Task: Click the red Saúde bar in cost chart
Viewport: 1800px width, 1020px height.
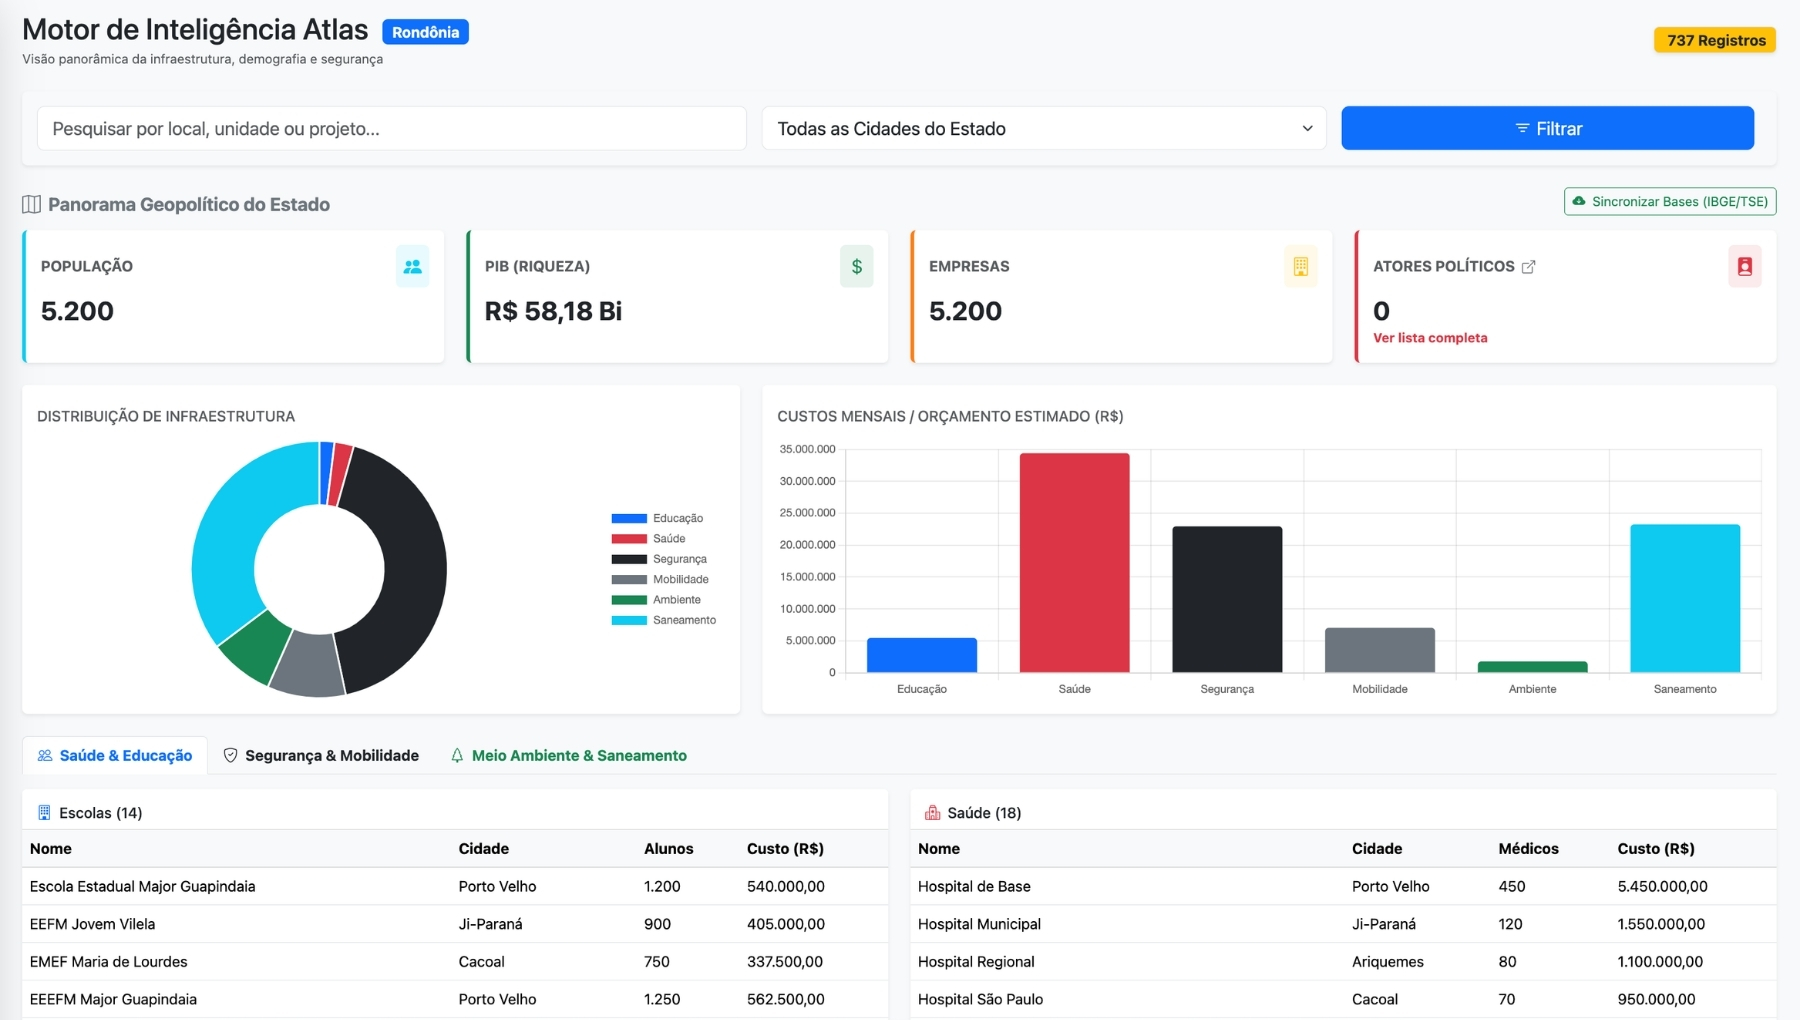Action: pos(1074,563)
